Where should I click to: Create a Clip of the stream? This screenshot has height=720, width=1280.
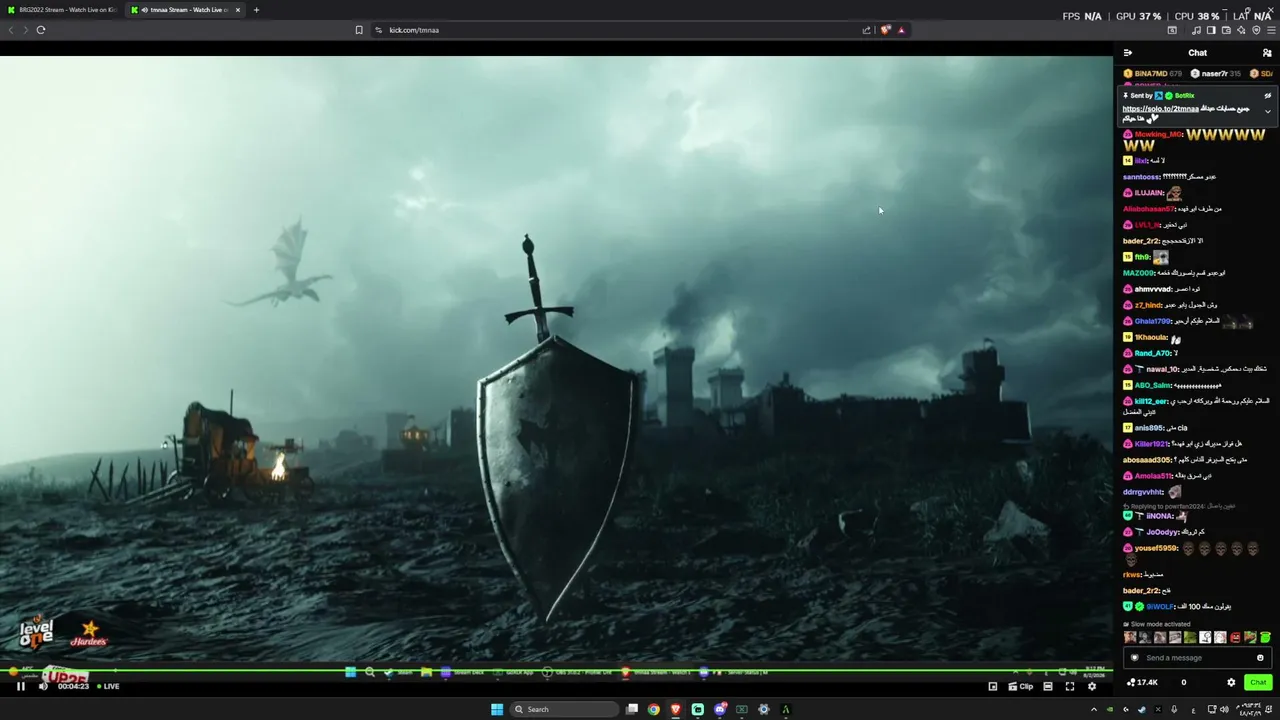pos(1021,686)
